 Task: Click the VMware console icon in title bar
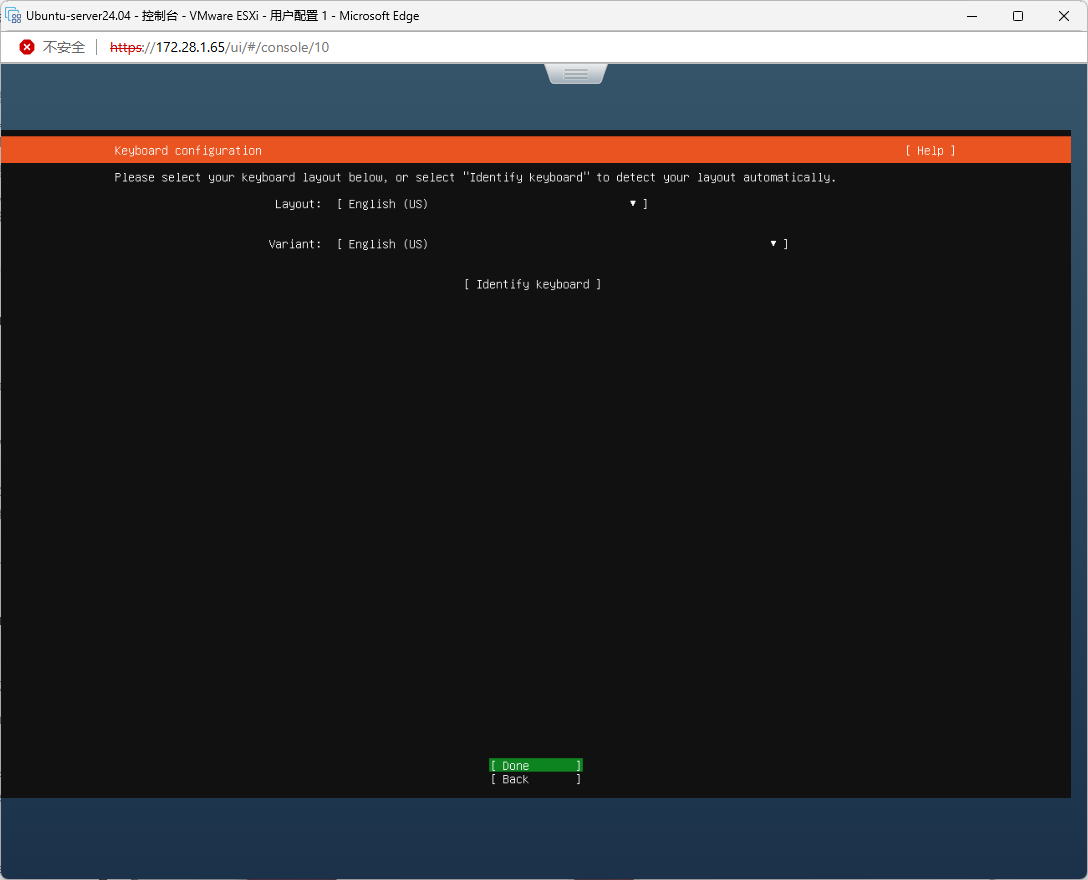point(14,16)
